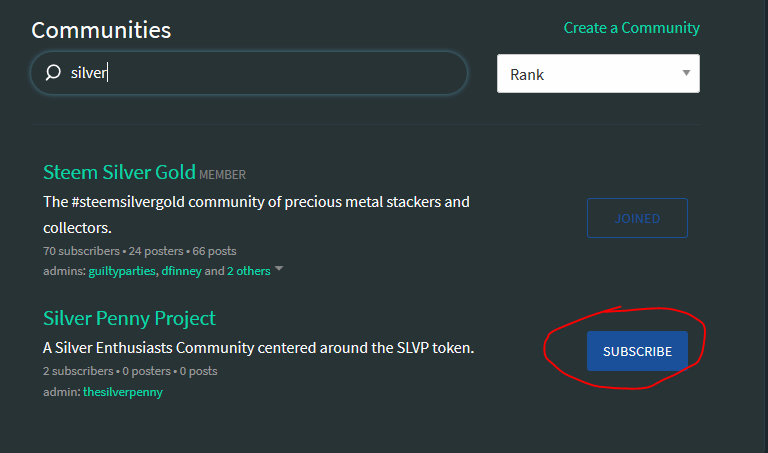Viewport: 768px width, 453px height.
Task: Click the 'A Silver Enthusiasts Community' description
Action: coord(258,348)
